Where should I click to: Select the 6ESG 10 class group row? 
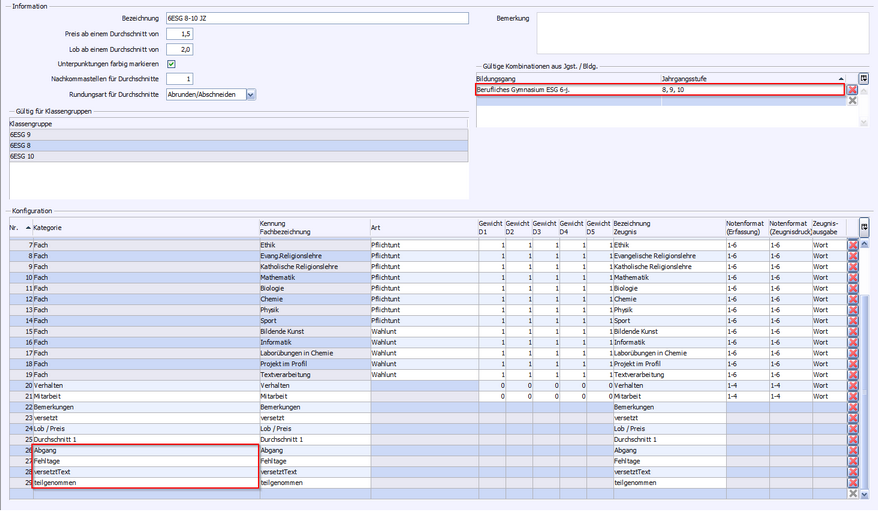coord(238,156)
